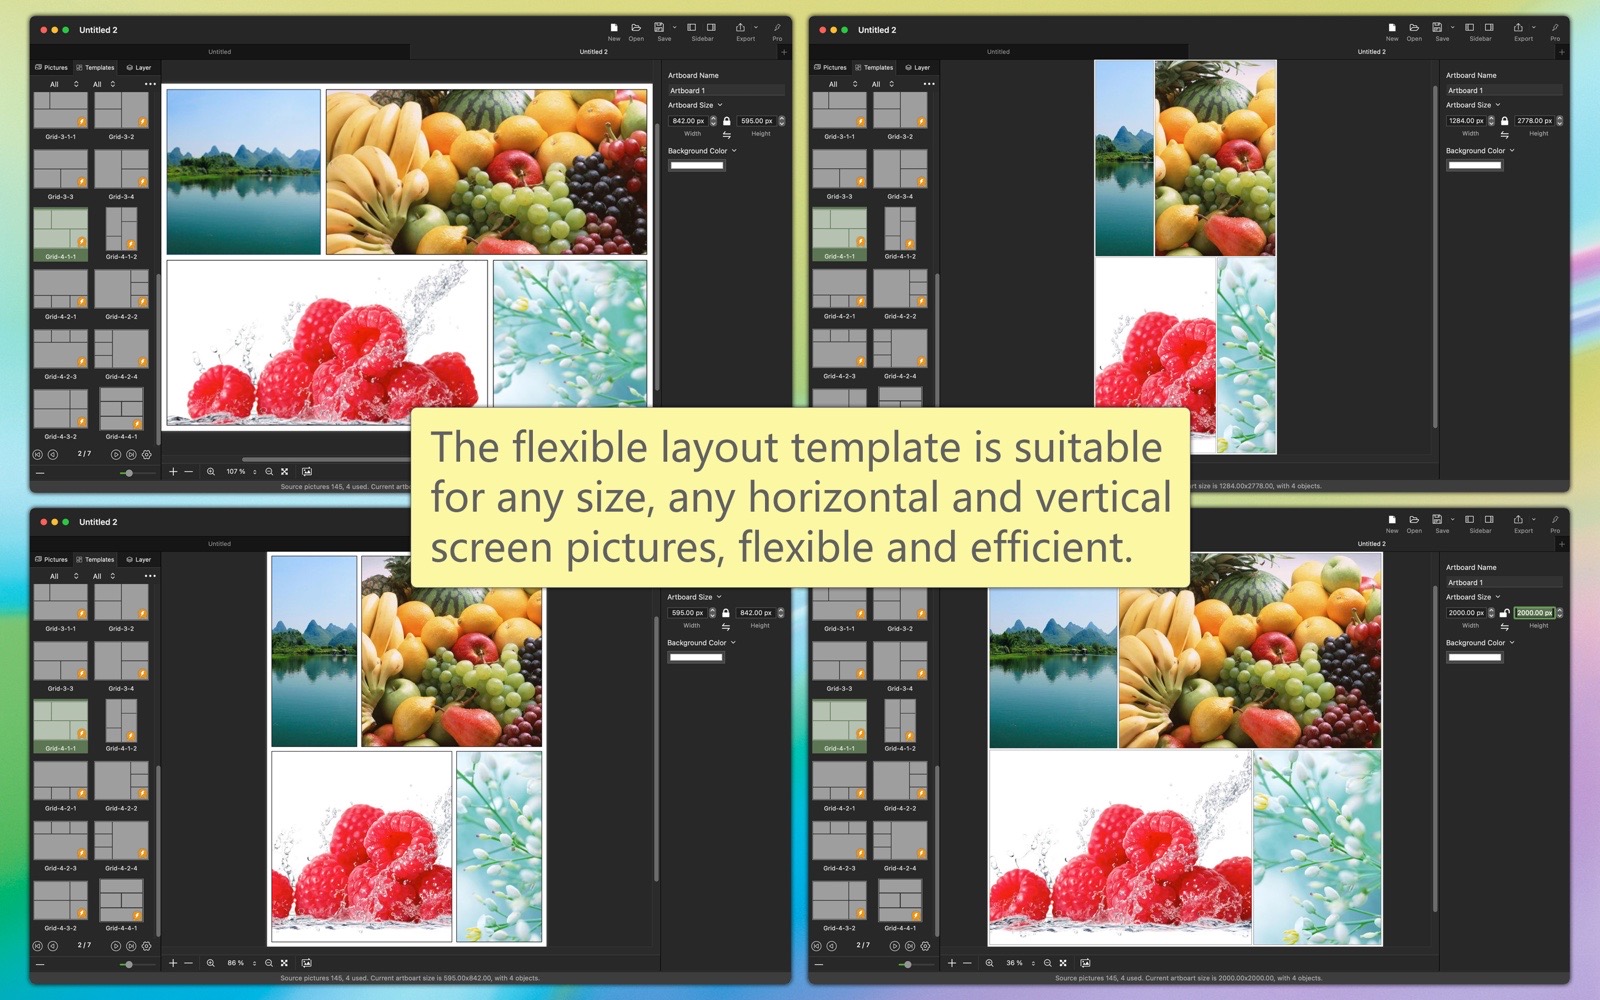Select Grid-4-2-4 template thumbnail in top-left window
The image size is (1600, 1000).
tap(121, 351)
